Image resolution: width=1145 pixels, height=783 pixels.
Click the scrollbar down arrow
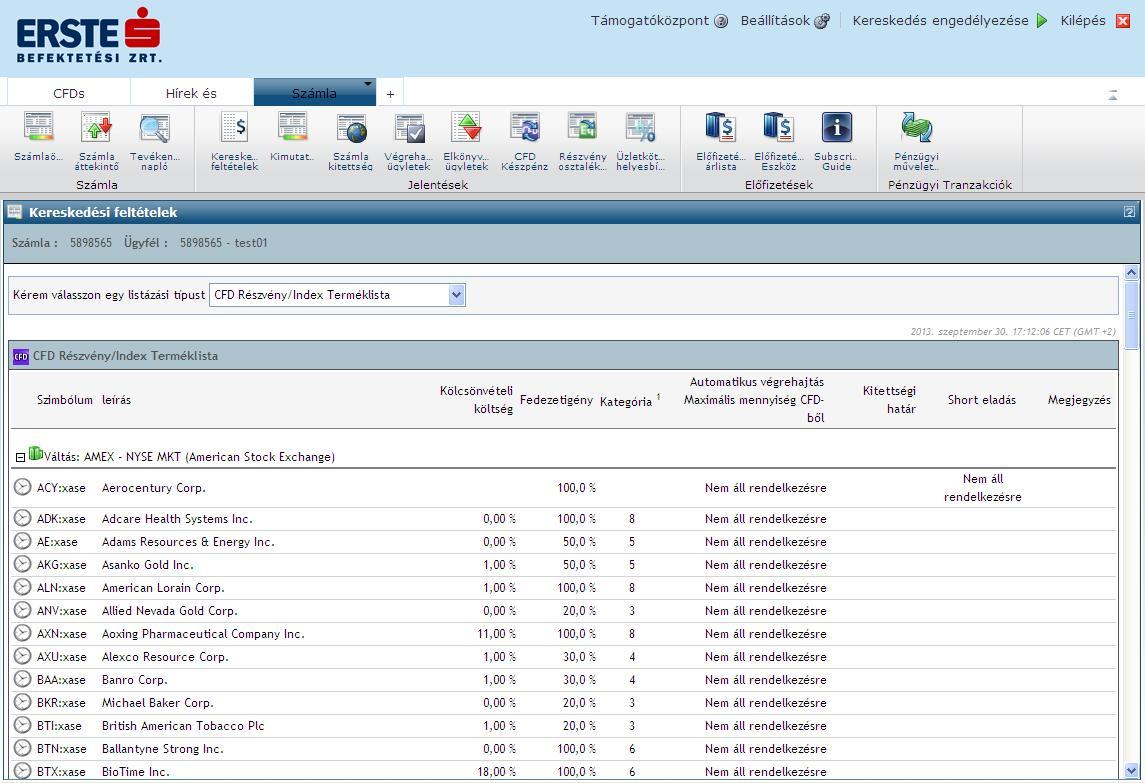tap(1132, 771)
